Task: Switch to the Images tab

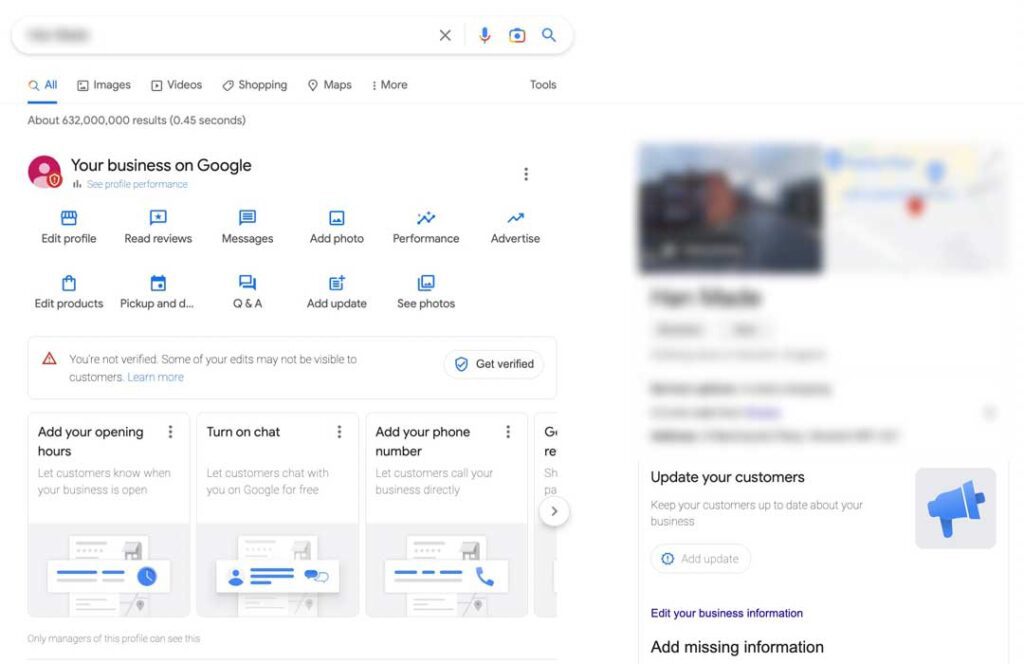Action: pyautogui.click(x=104, y=85)
